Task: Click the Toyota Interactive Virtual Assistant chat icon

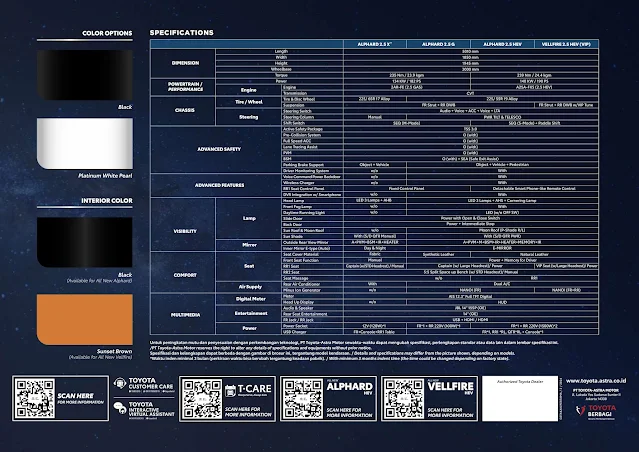Action: pos(120,408)
